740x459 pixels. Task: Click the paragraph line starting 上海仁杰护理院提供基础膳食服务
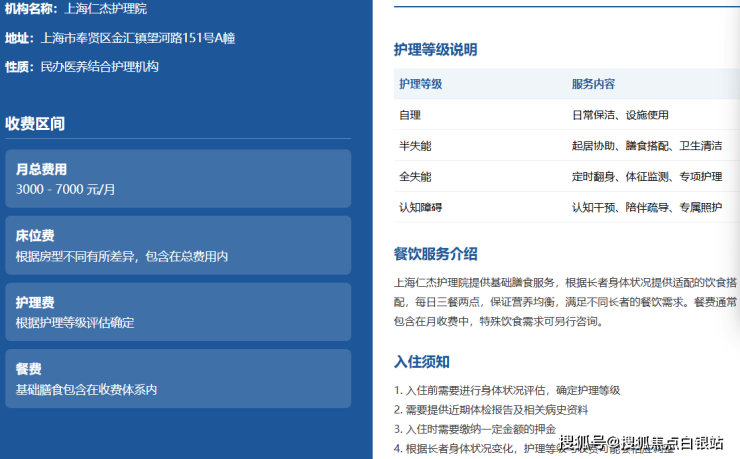[x=565, y=283]
